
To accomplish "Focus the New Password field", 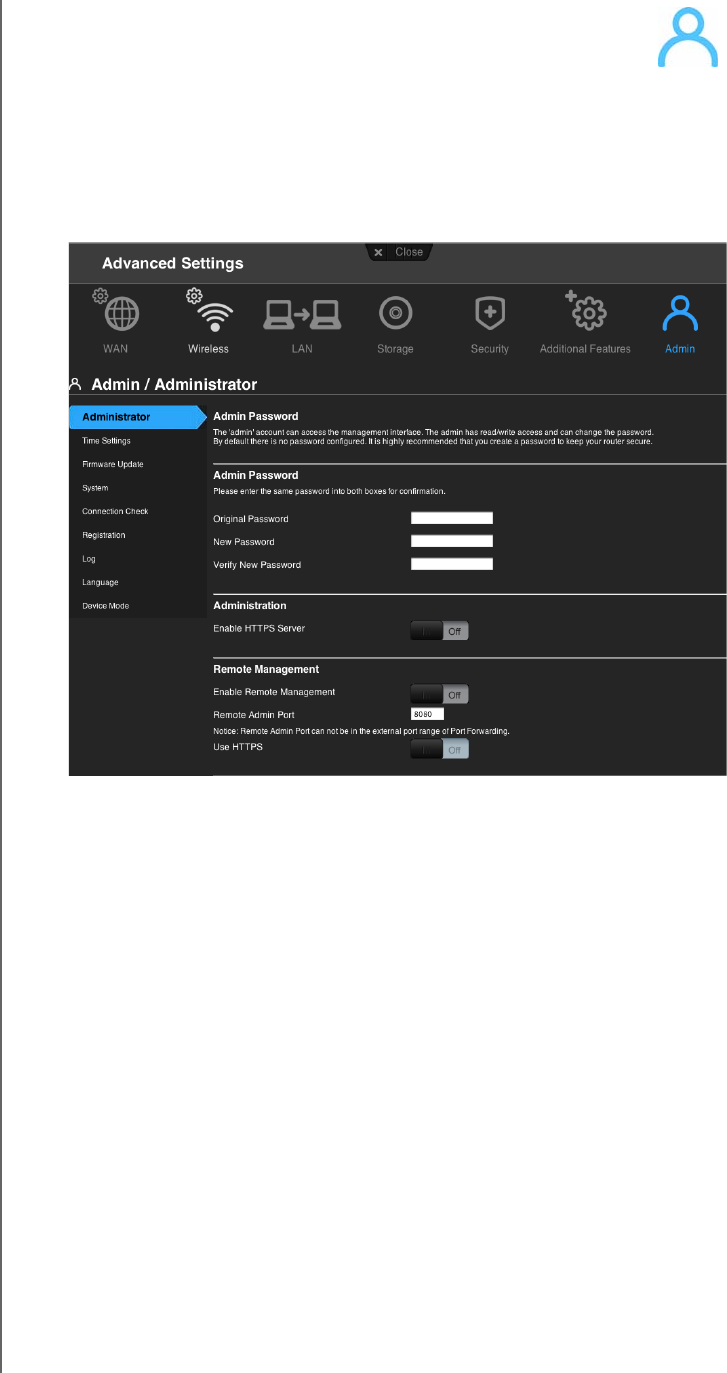I will coord(452,541).
